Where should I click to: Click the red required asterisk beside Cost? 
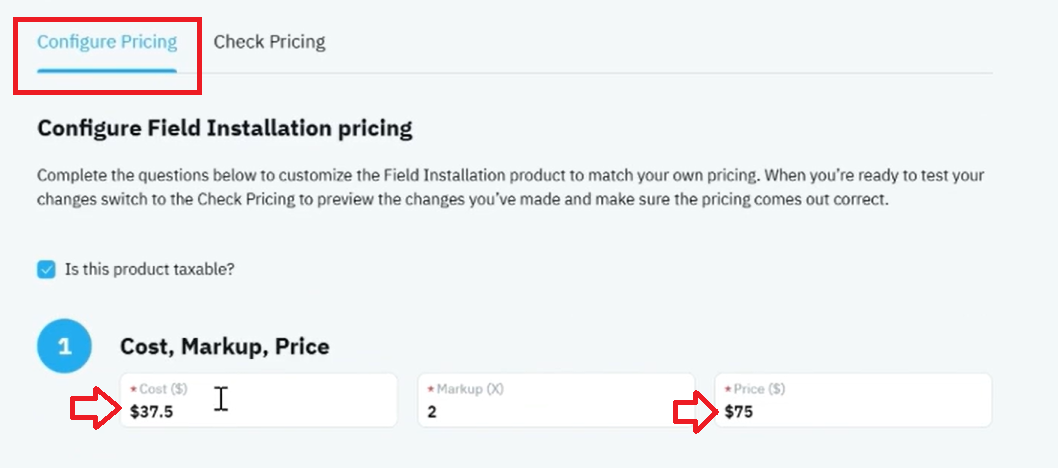133,390
